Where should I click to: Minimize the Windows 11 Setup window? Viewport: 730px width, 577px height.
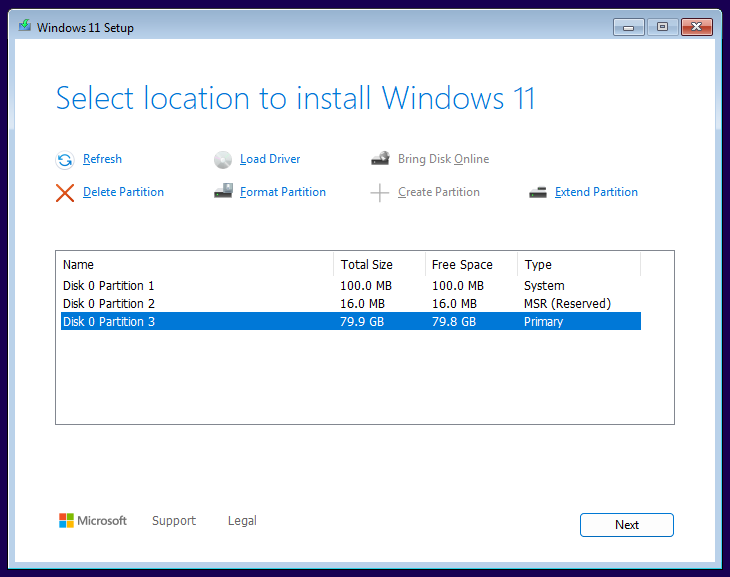[629, 27]
